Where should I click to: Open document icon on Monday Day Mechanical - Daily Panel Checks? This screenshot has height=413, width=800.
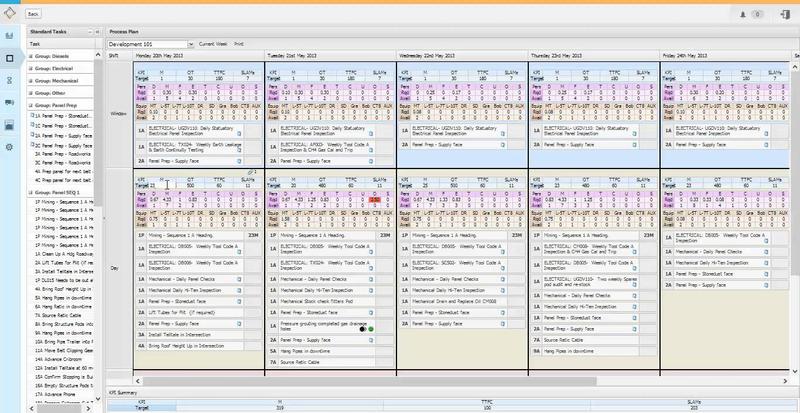point(239,280)
